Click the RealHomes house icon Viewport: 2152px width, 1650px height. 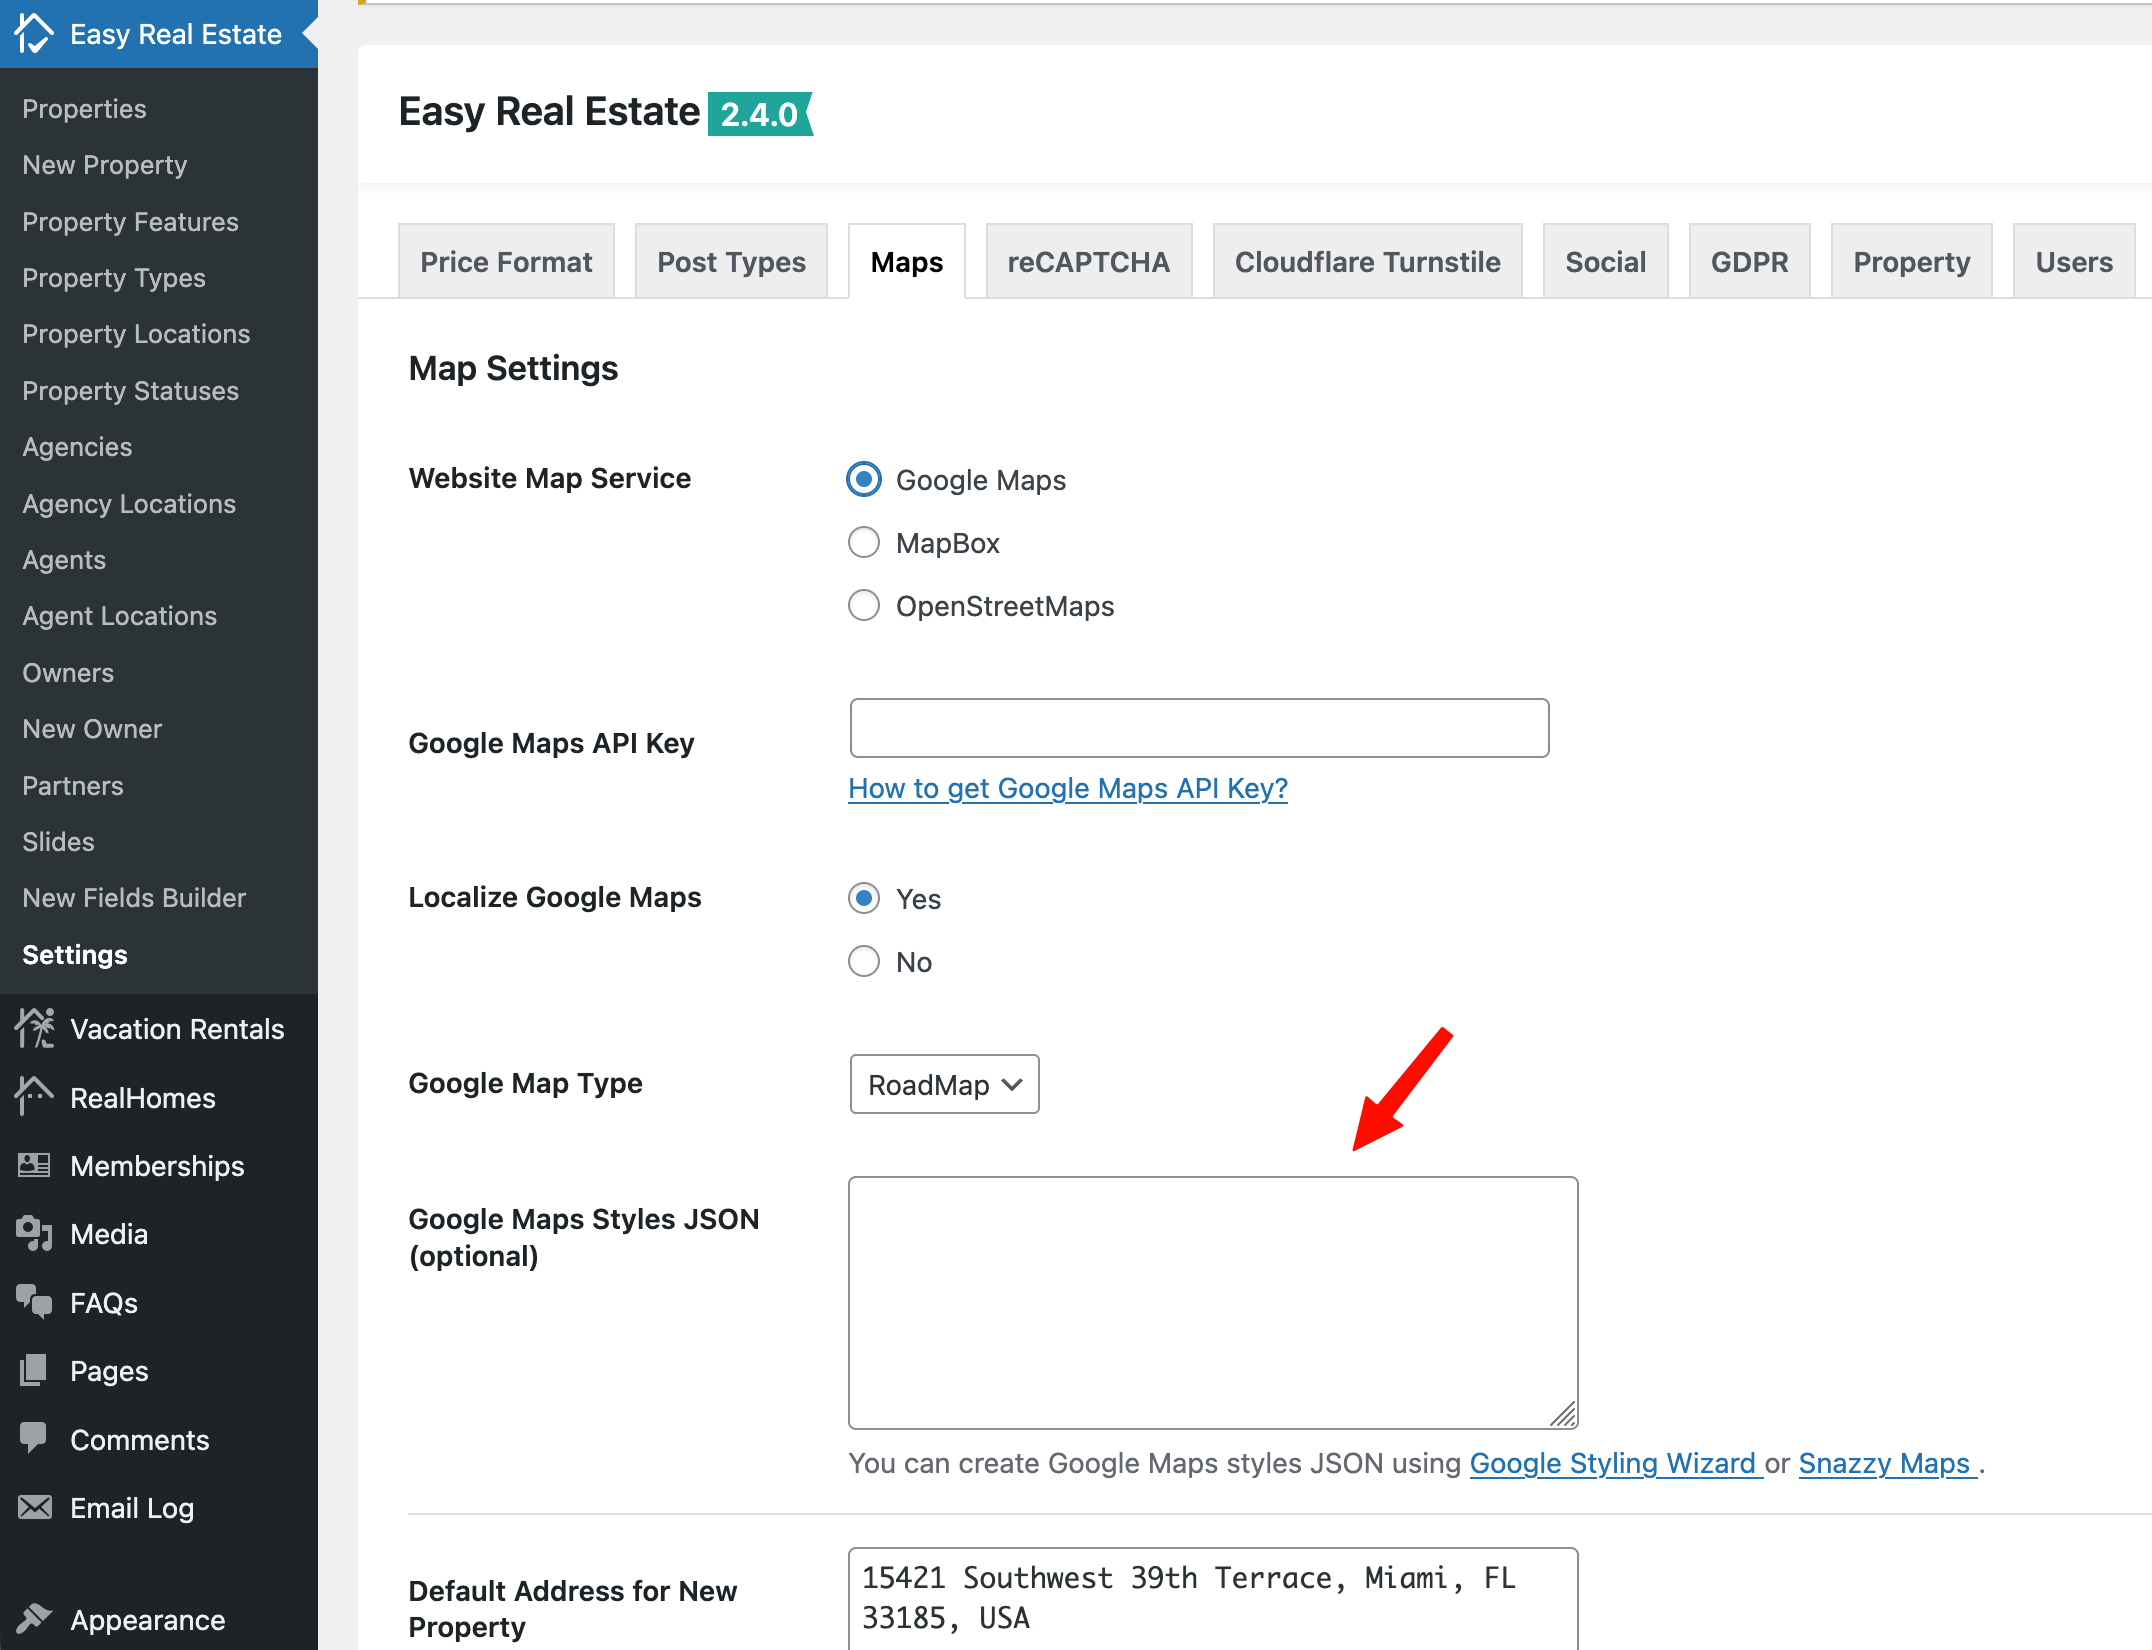pyautogui.click(x=35, y=1097)
